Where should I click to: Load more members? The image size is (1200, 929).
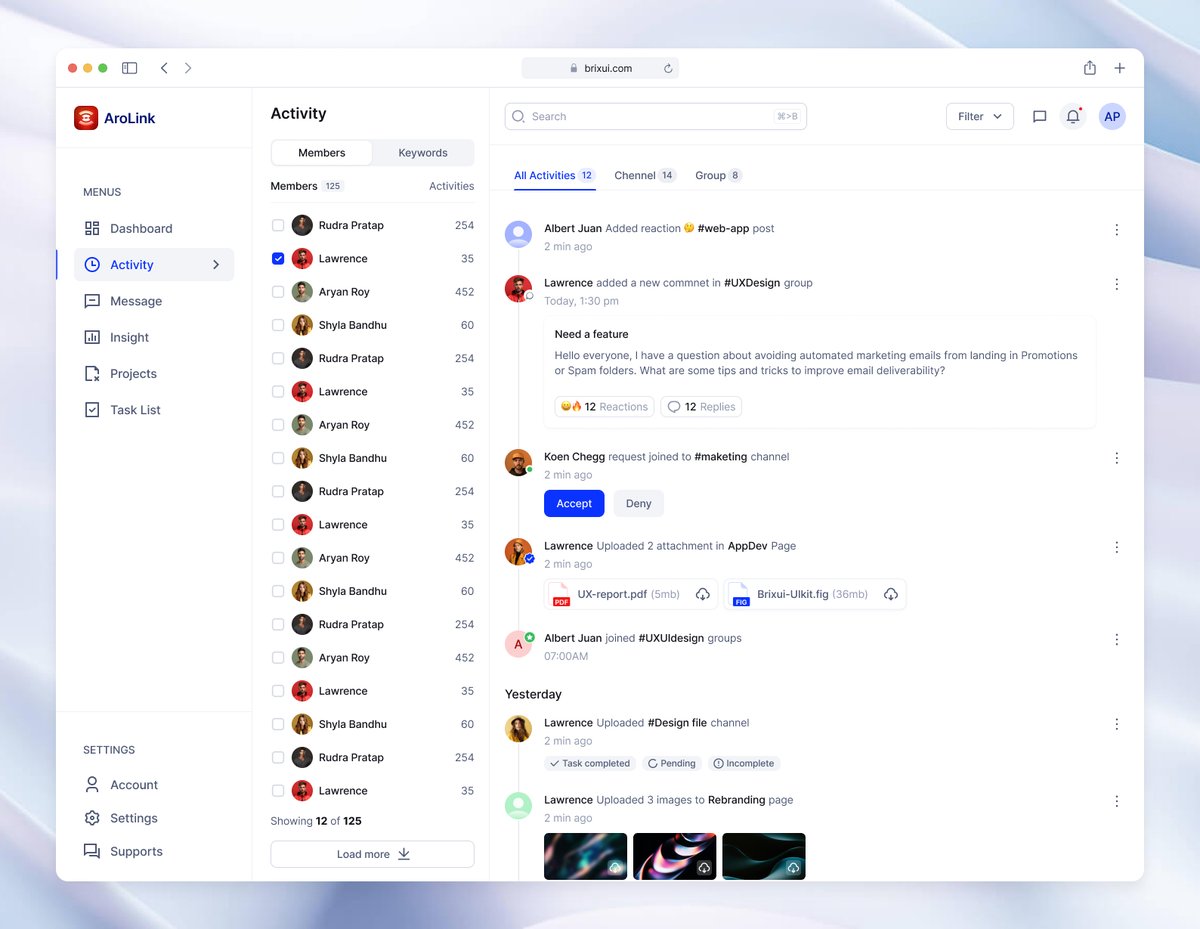pos(372,854)
